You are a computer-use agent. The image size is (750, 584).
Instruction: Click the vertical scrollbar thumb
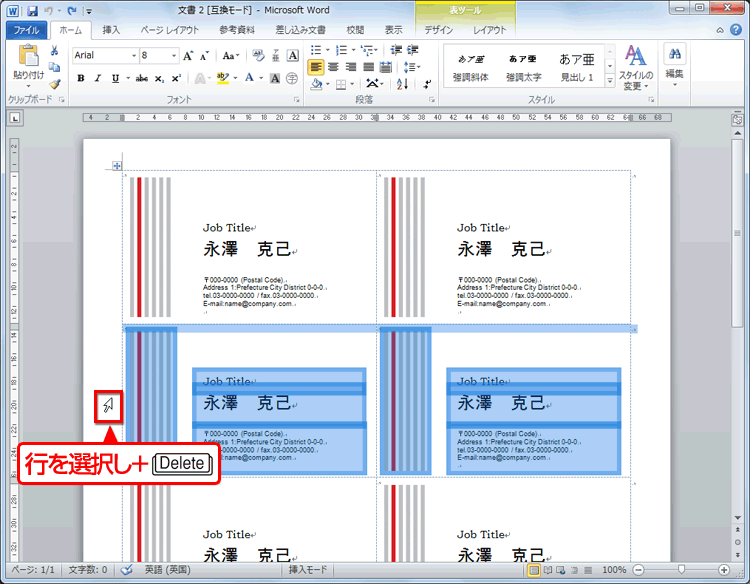pyautogui.click(x=737, y=233)
